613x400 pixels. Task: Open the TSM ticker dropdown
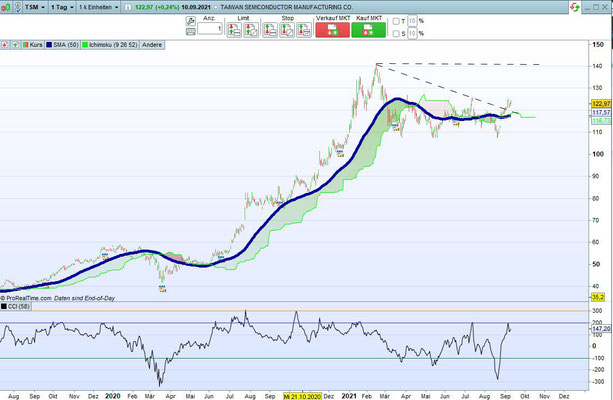point(35,7)
